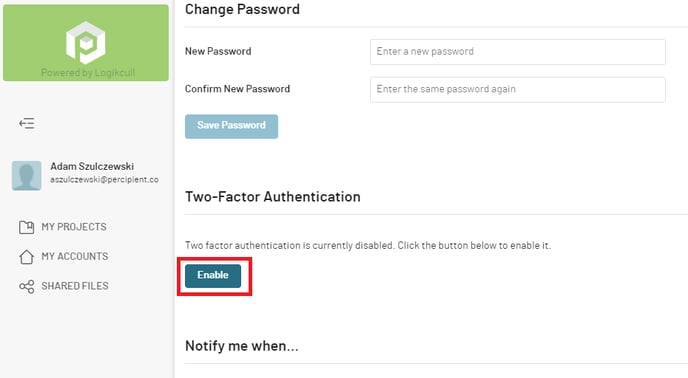Viewport: 688px width, 378px height.
Task: Click the user avatar picture
Action: click(x=27, y=176)
